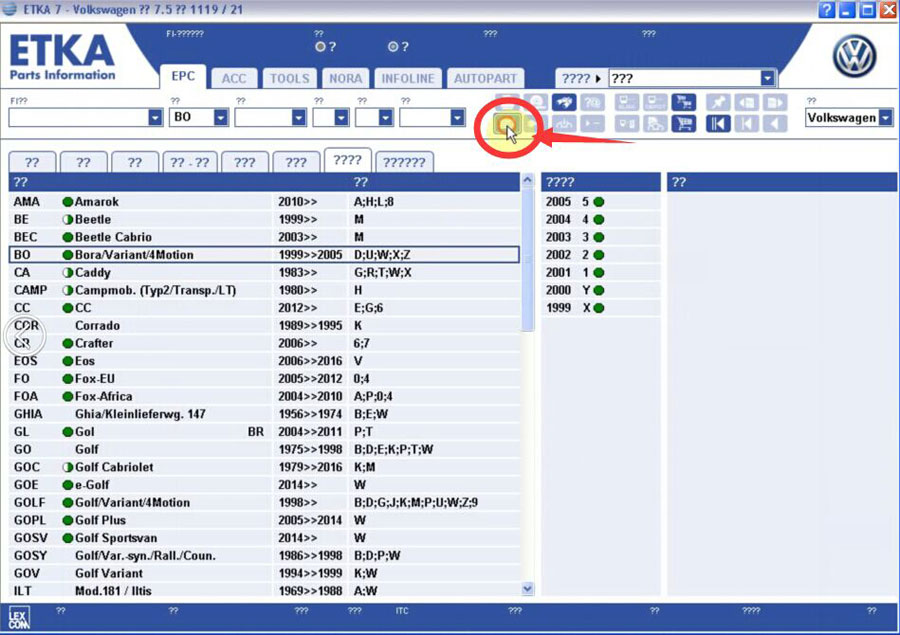The image size is (900, 635).
Task: Select the left radio button in header
Action: tap(320, 47)
